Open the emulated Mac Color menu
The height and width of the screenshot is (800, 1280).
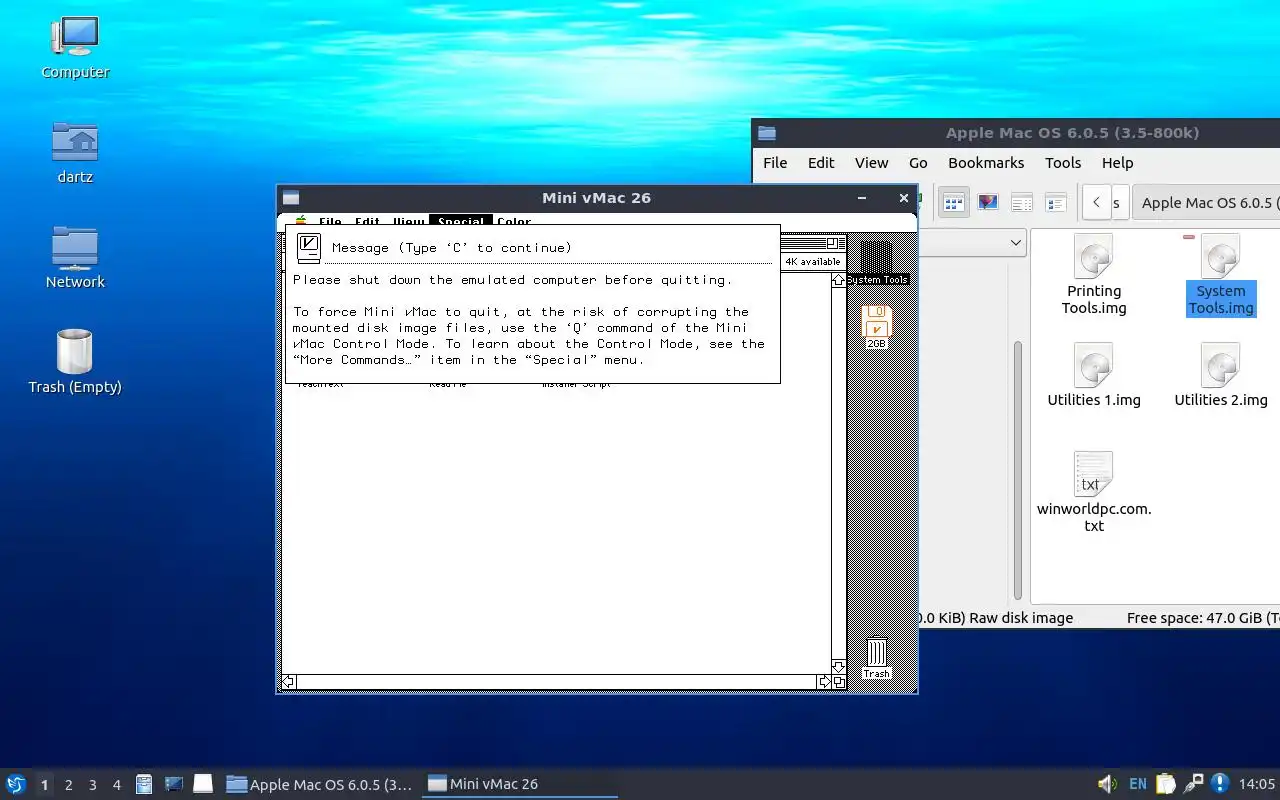tap(514, 222)
